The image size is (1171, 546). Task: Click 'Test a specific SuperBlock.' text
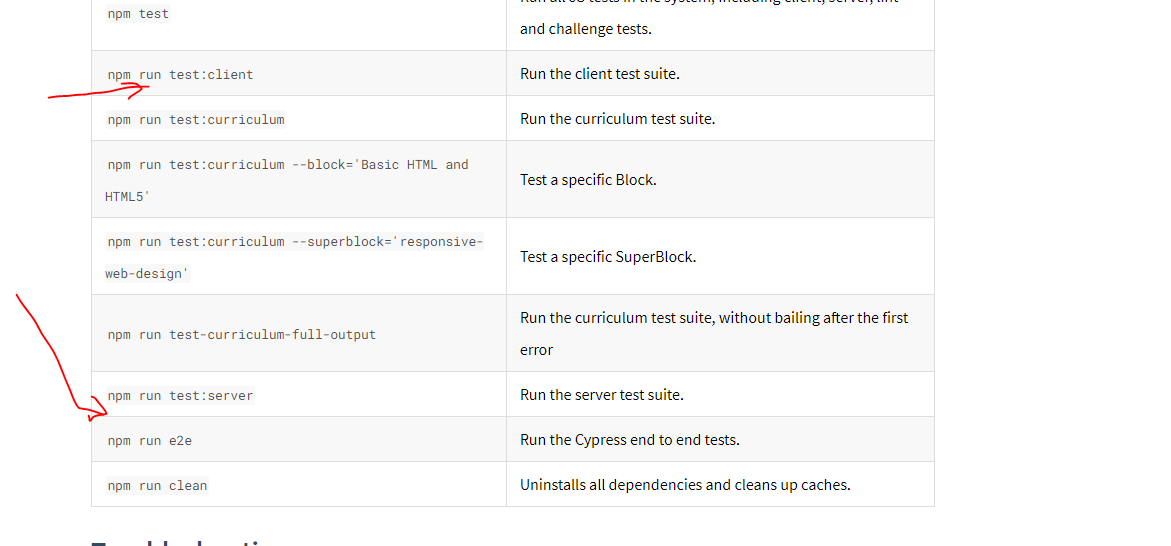pos(608,257)
